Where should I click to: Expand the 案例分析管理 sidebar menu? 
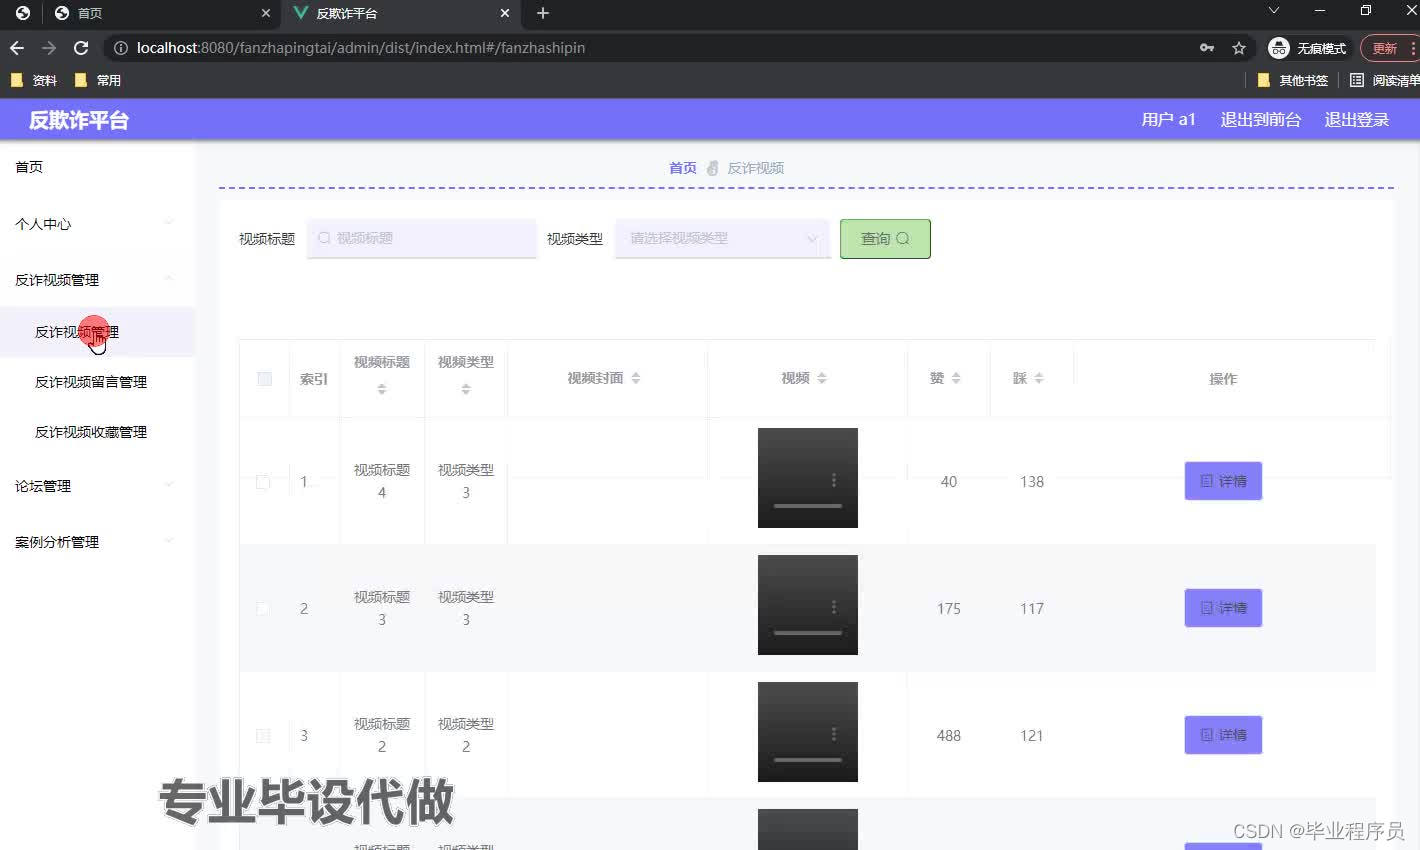click(x=97, y=542)
